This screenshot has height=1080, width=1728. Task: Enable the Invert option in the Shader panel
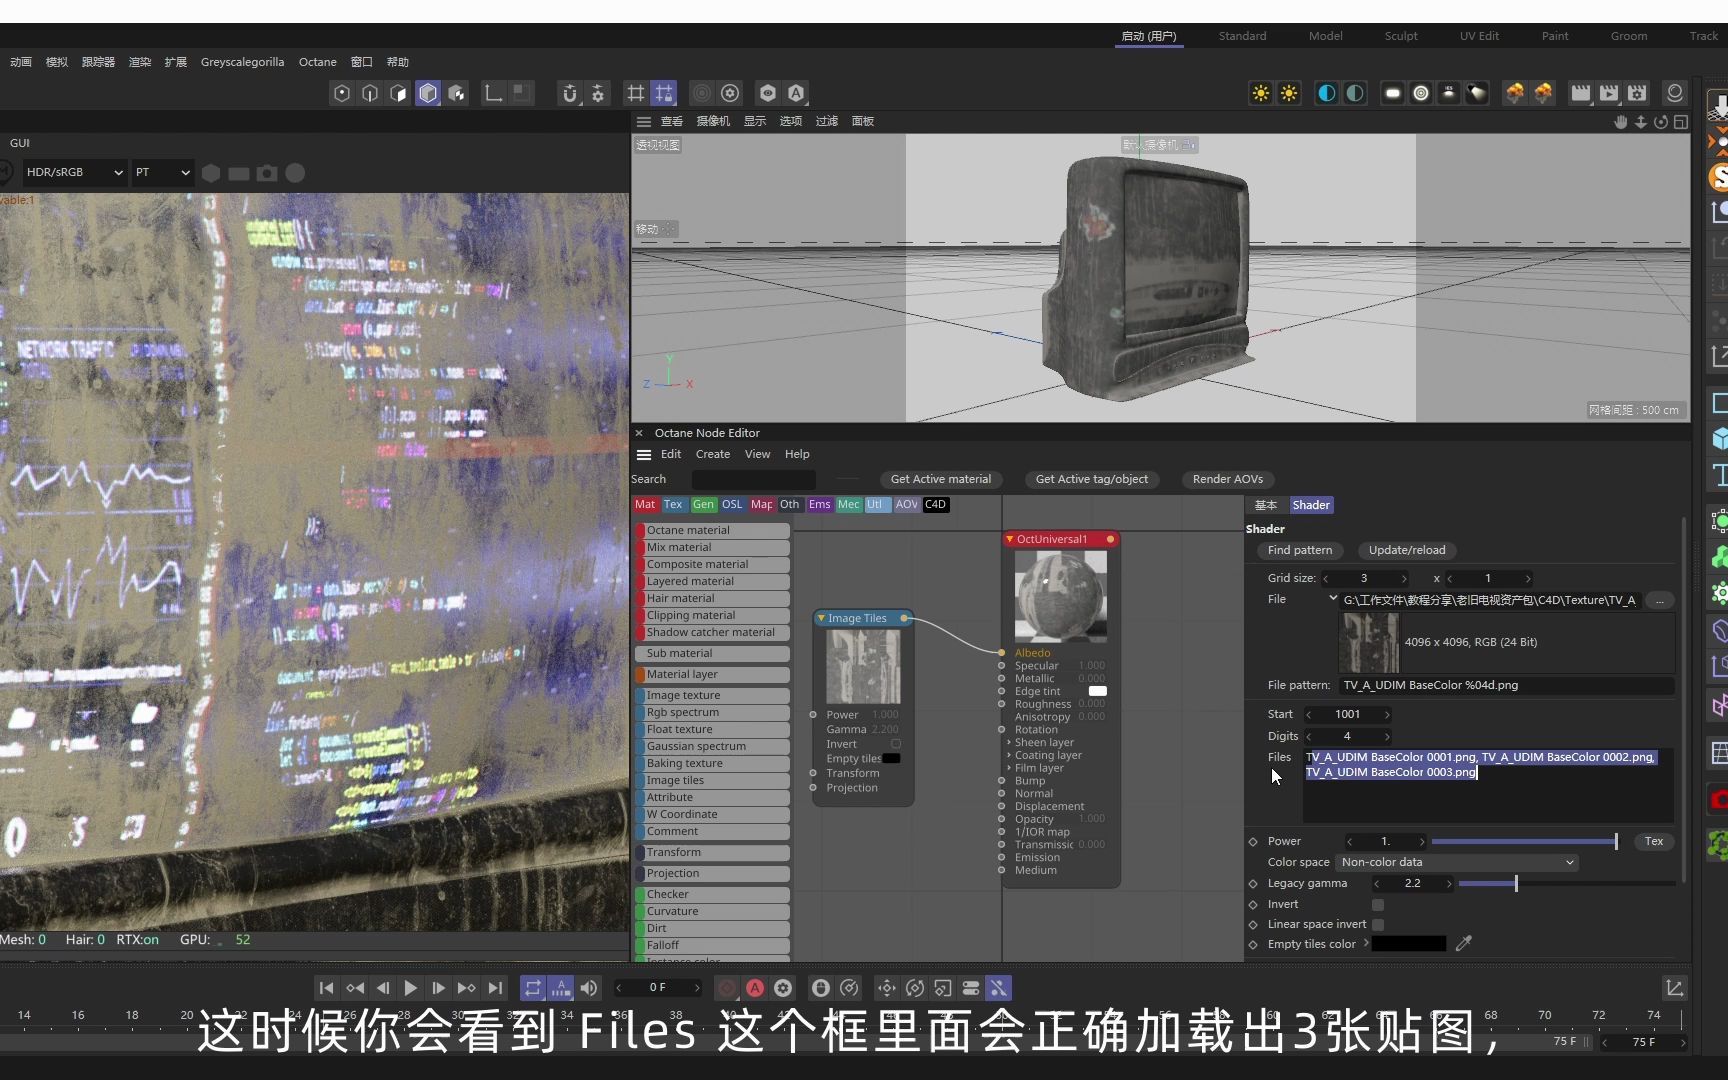tap(1378, 904)
